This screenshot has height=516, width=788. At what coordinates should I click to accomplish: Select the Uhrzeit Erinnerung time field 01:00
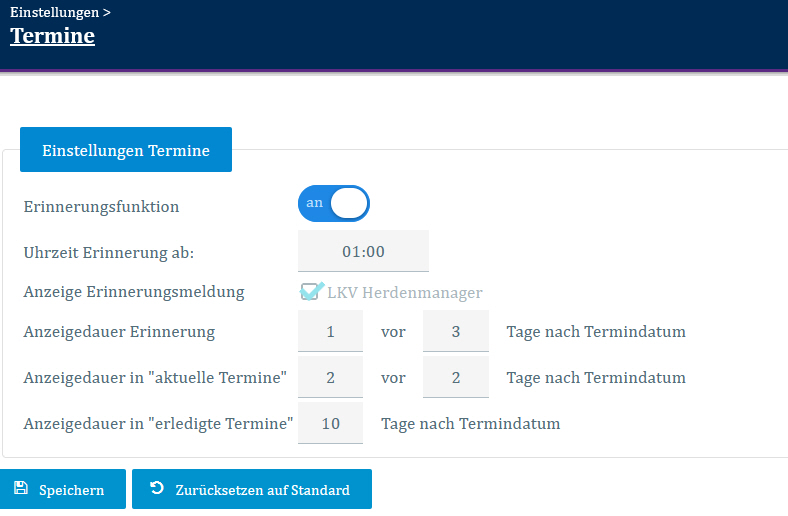[363, 251]
